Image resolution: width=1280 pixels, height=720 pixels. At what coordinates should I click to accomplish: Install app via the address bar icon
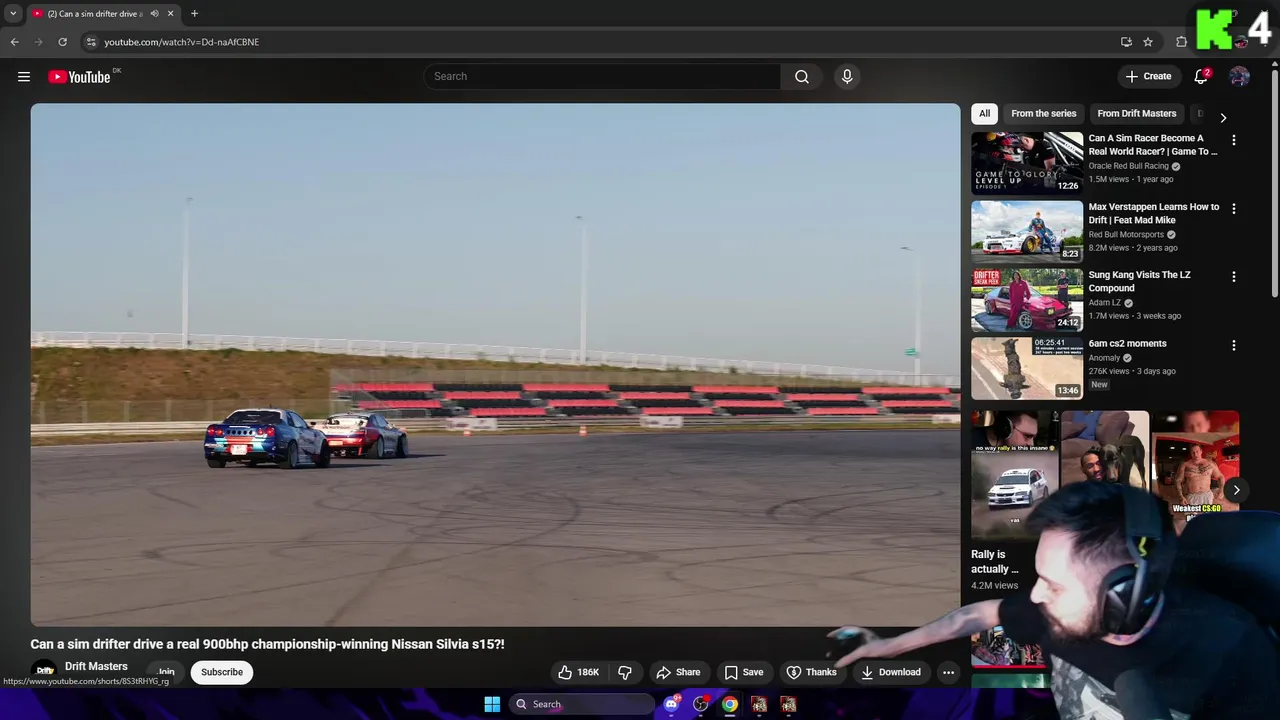1126,42
